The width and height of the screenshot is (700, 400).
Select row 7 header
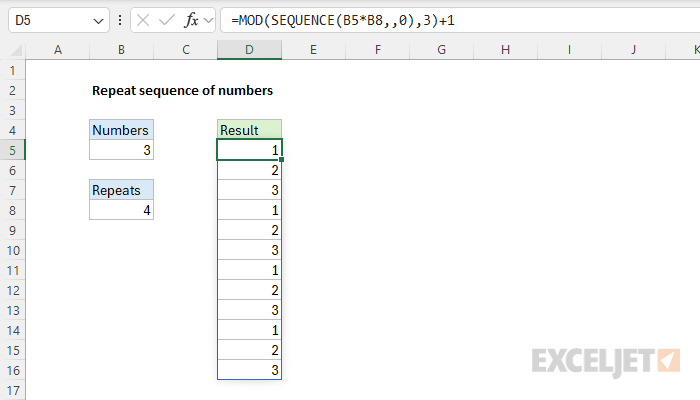tap(12, 191)
